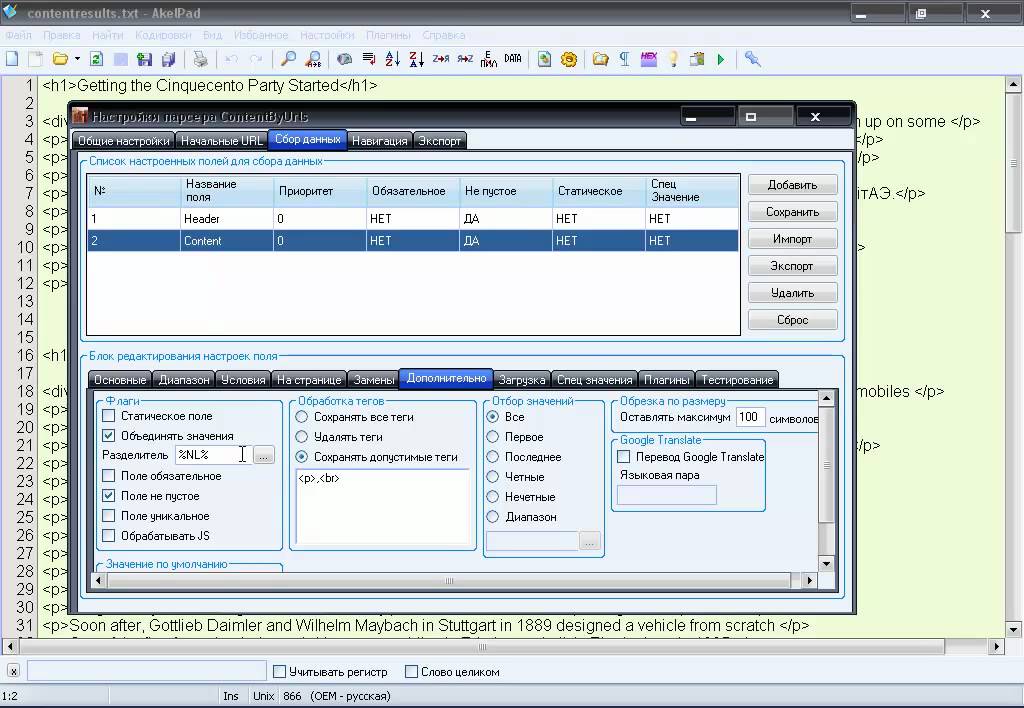Click the Добавить button
This screenshot has width=1024, height=708.
click(x=792, y=185)
